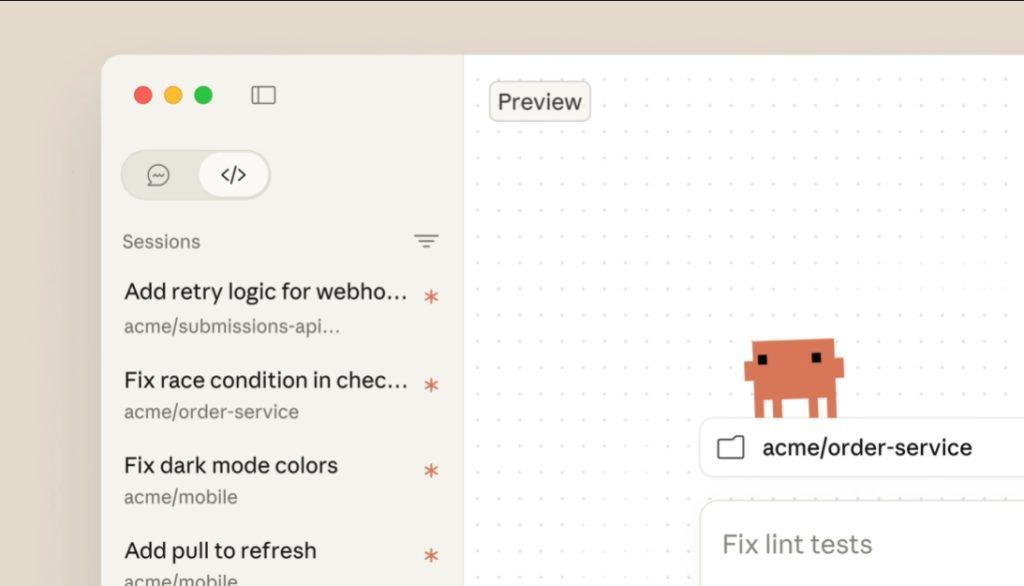Toggle the sidebar panel icon
The image size is (1024, 586).
point(263,95)
